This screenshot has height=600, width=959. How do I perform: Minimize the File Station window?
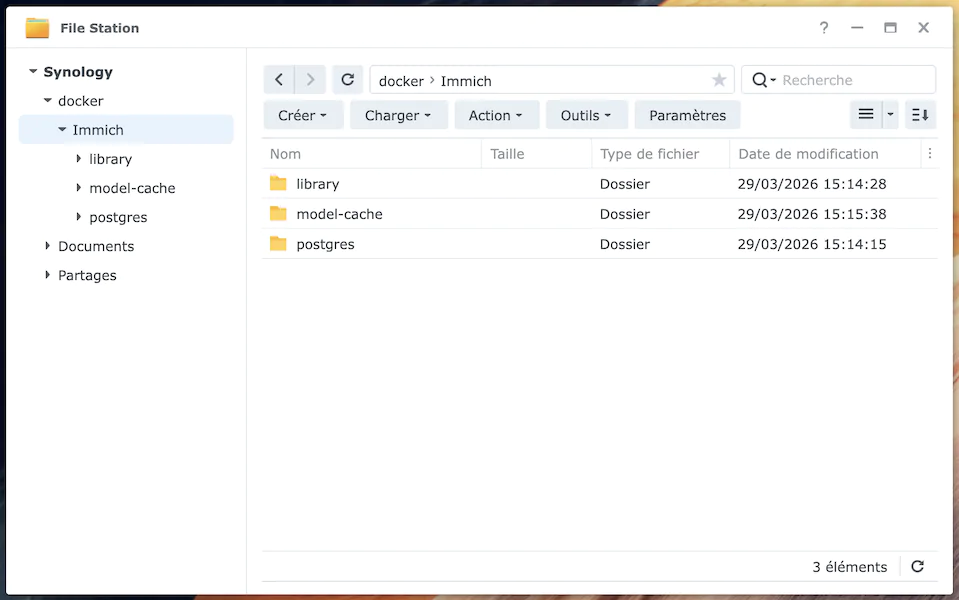[x=857, y=28]
